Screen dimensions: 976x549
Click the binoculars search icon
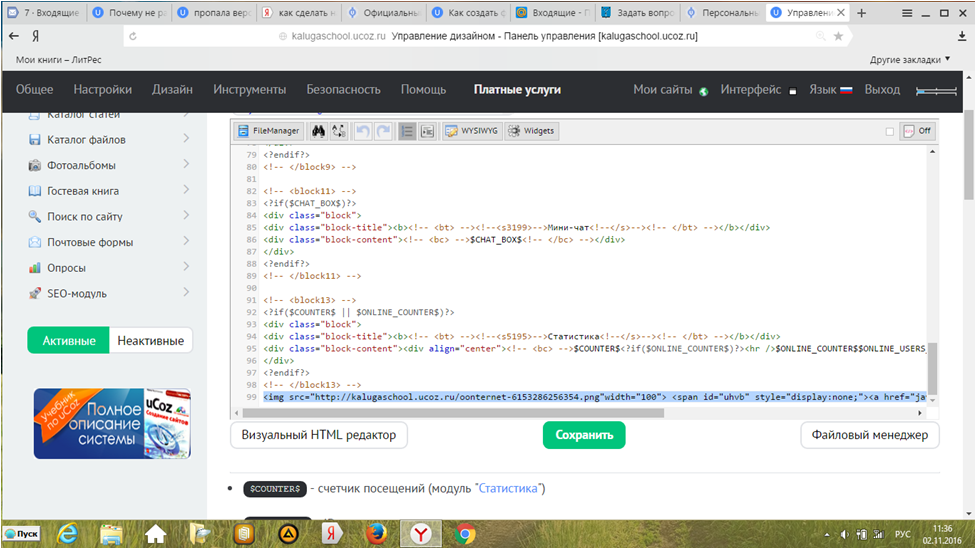[x=319, y=131]
